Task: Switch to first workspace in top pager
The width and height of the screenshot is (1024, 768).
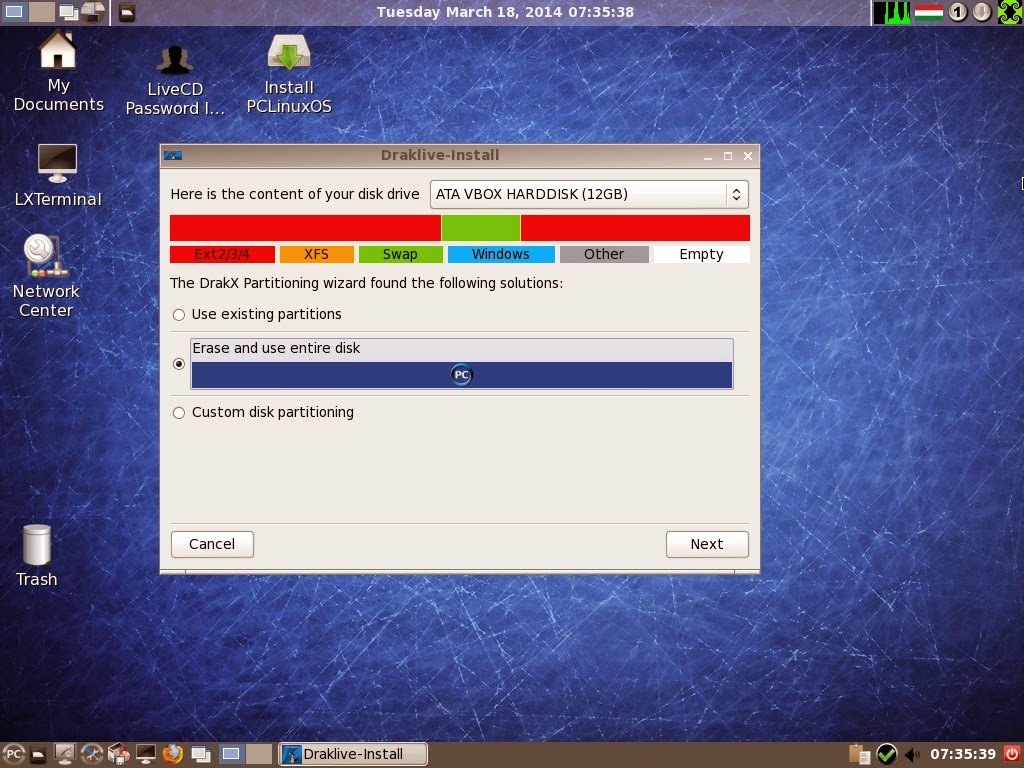Action: pos(14,12)
